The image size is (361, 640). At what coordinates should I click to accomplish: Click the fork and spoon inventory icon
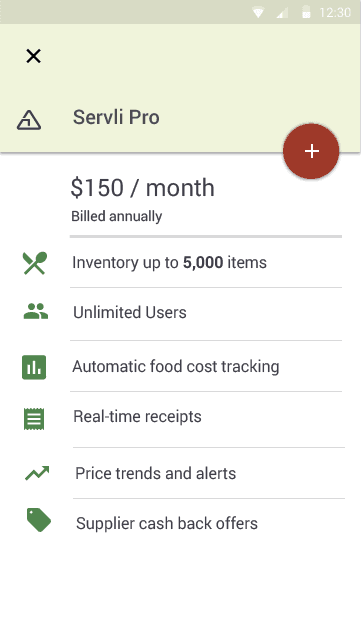(35, 263)
